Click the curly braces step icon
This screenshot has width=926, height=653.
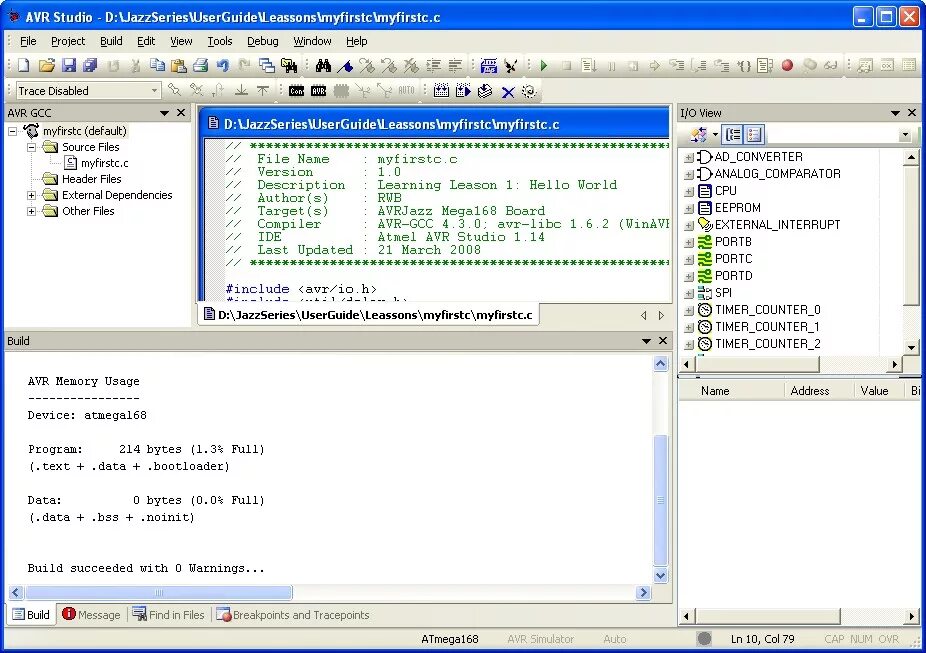pos(744,66)
